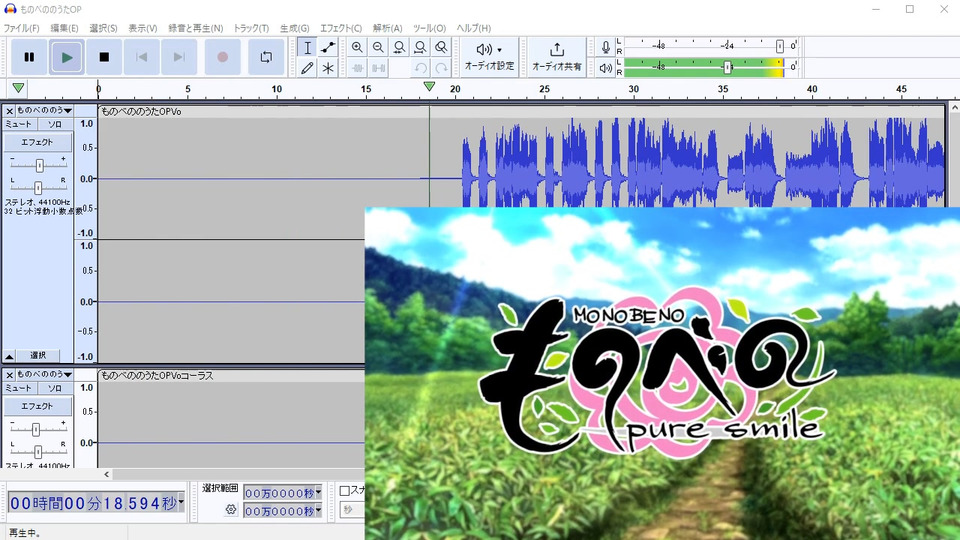The width and height of the screenshot is (960, 540).
Task: Click the green Play button
Action: (x=67, y=57)
